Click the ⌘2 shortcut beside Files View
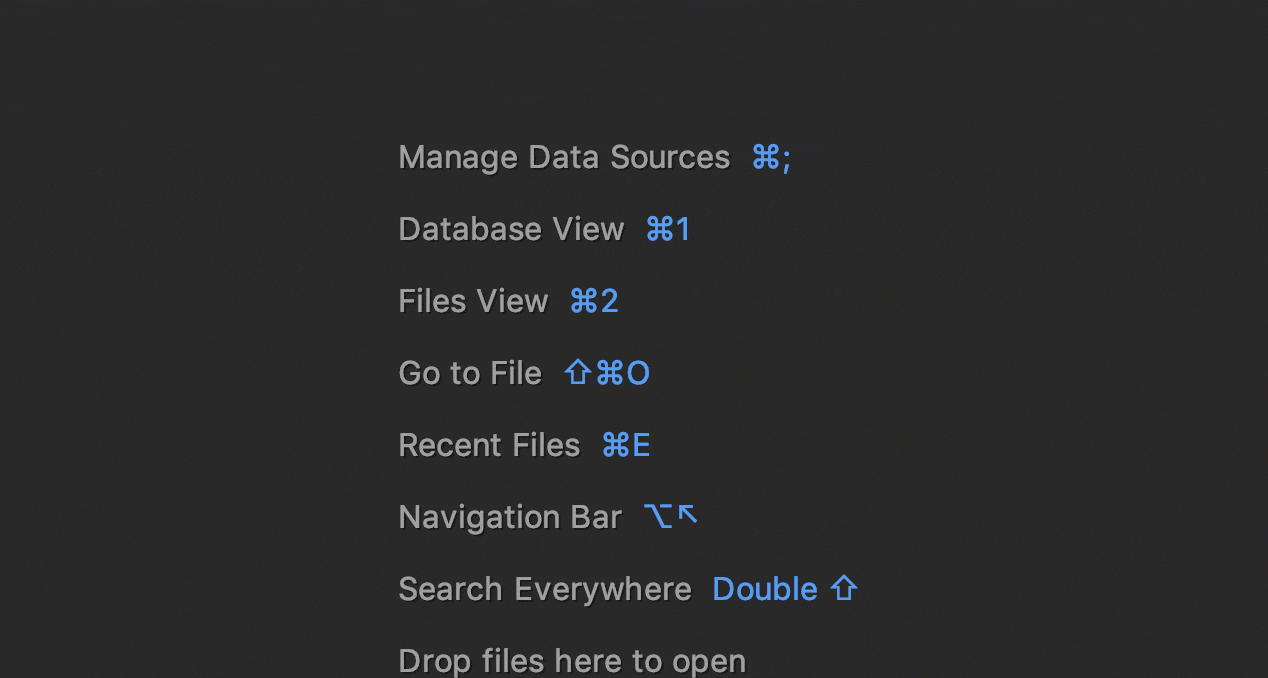1268x678 pixels. tap(594, 301)
